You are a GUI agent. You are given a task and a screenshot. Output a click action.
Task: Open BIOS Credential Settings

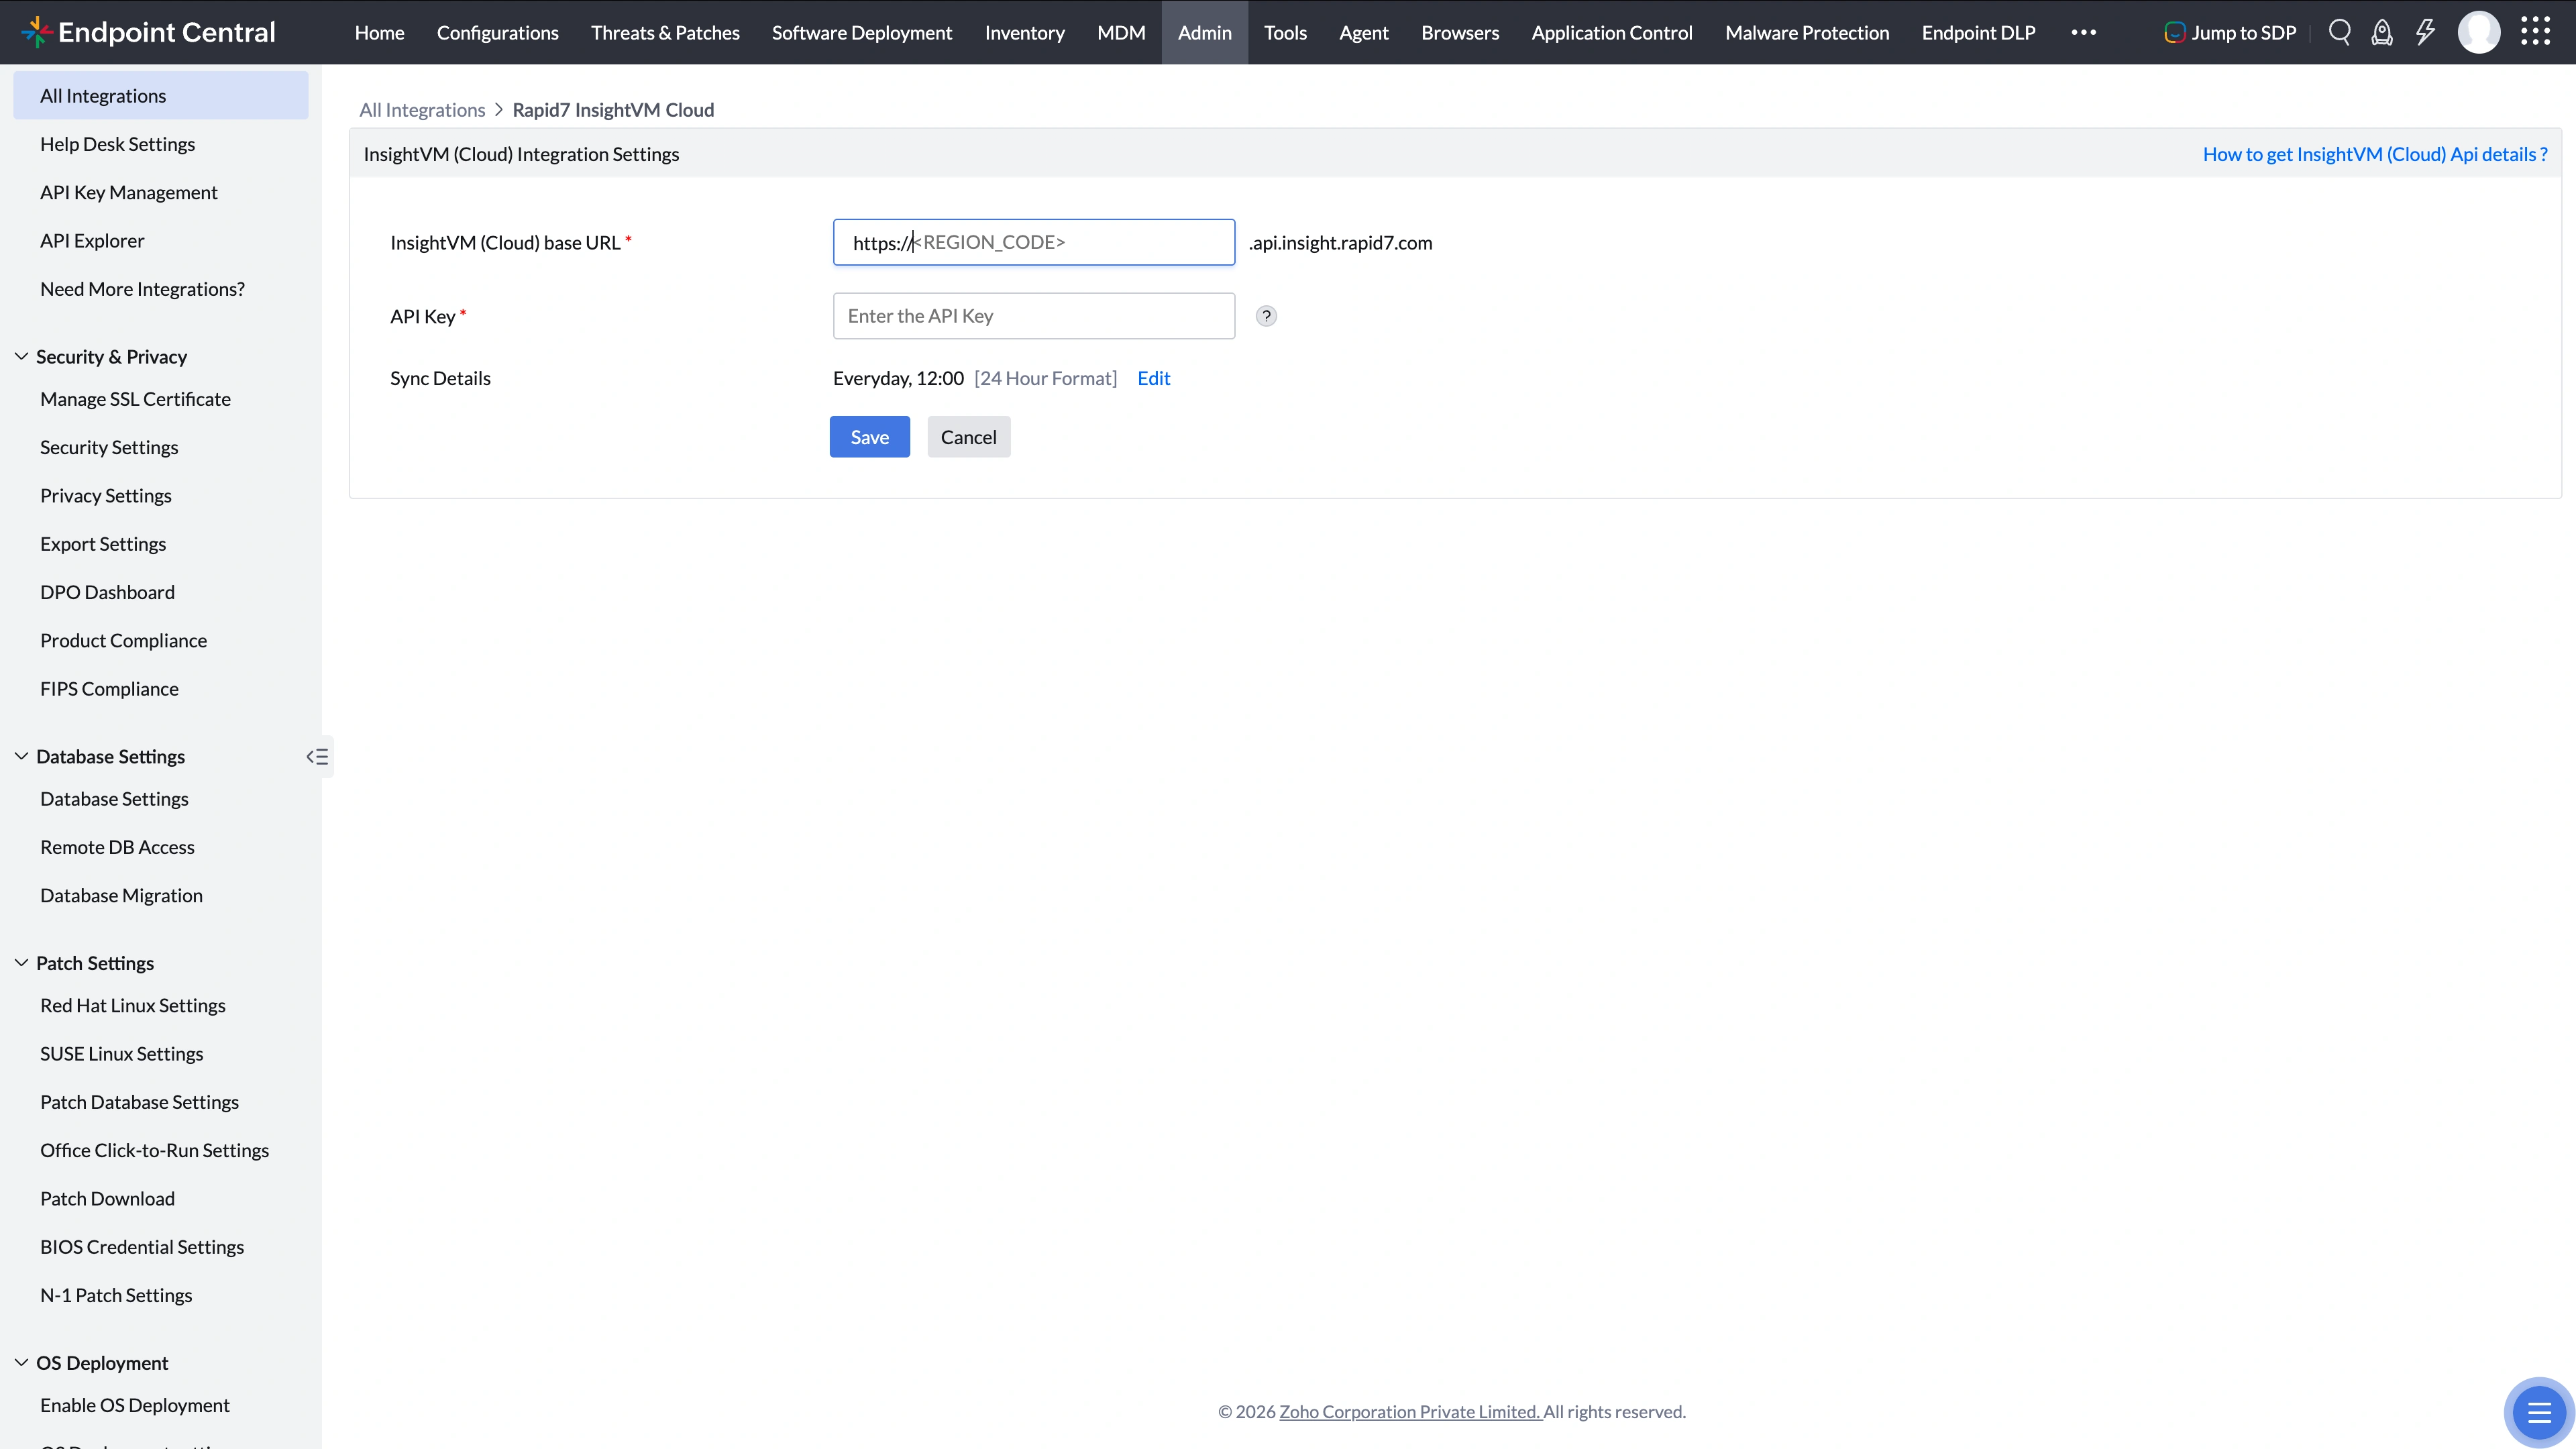coord(142,1247)
